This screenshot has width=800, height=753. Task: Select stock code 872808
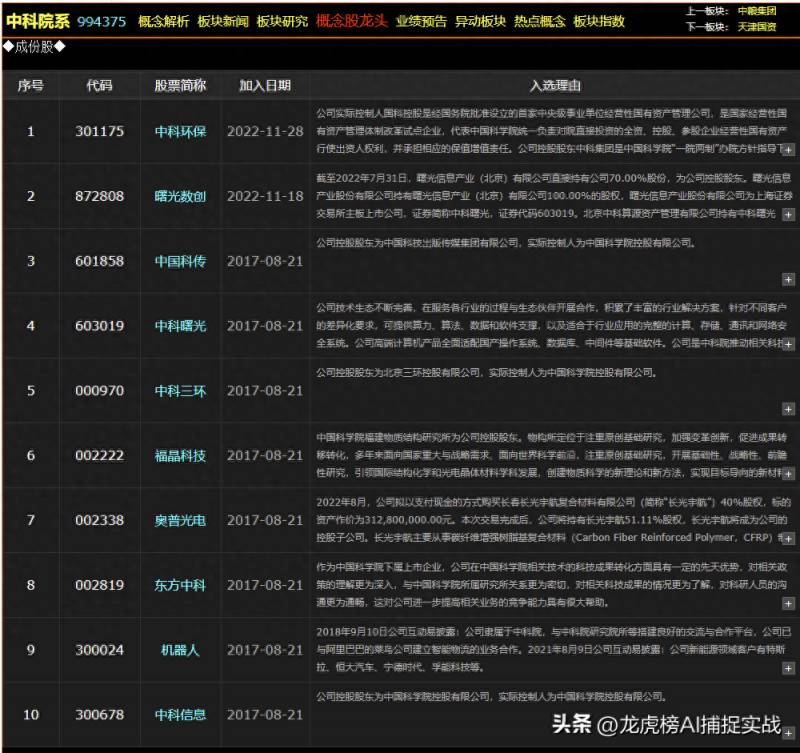(99, 196)
